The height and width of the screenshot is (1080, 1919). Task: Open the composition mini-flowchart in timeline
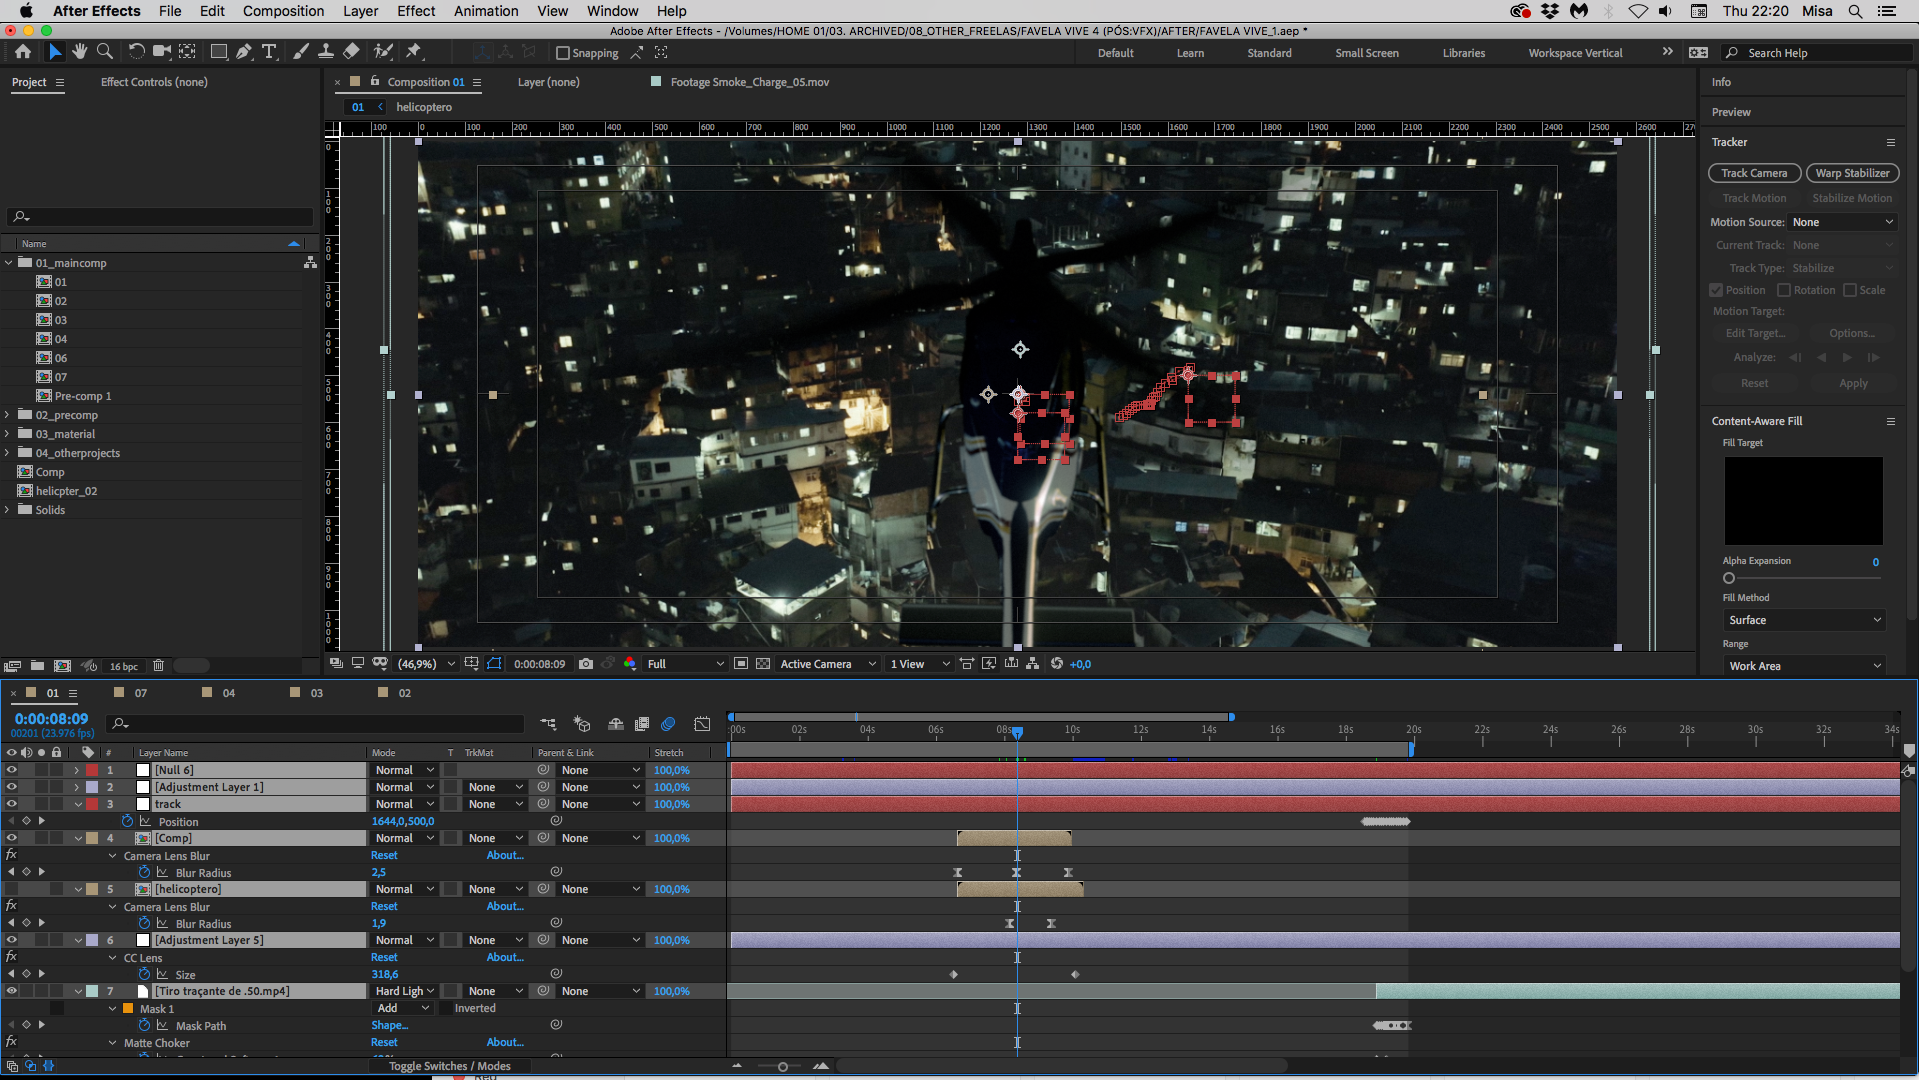click(548, 724)
